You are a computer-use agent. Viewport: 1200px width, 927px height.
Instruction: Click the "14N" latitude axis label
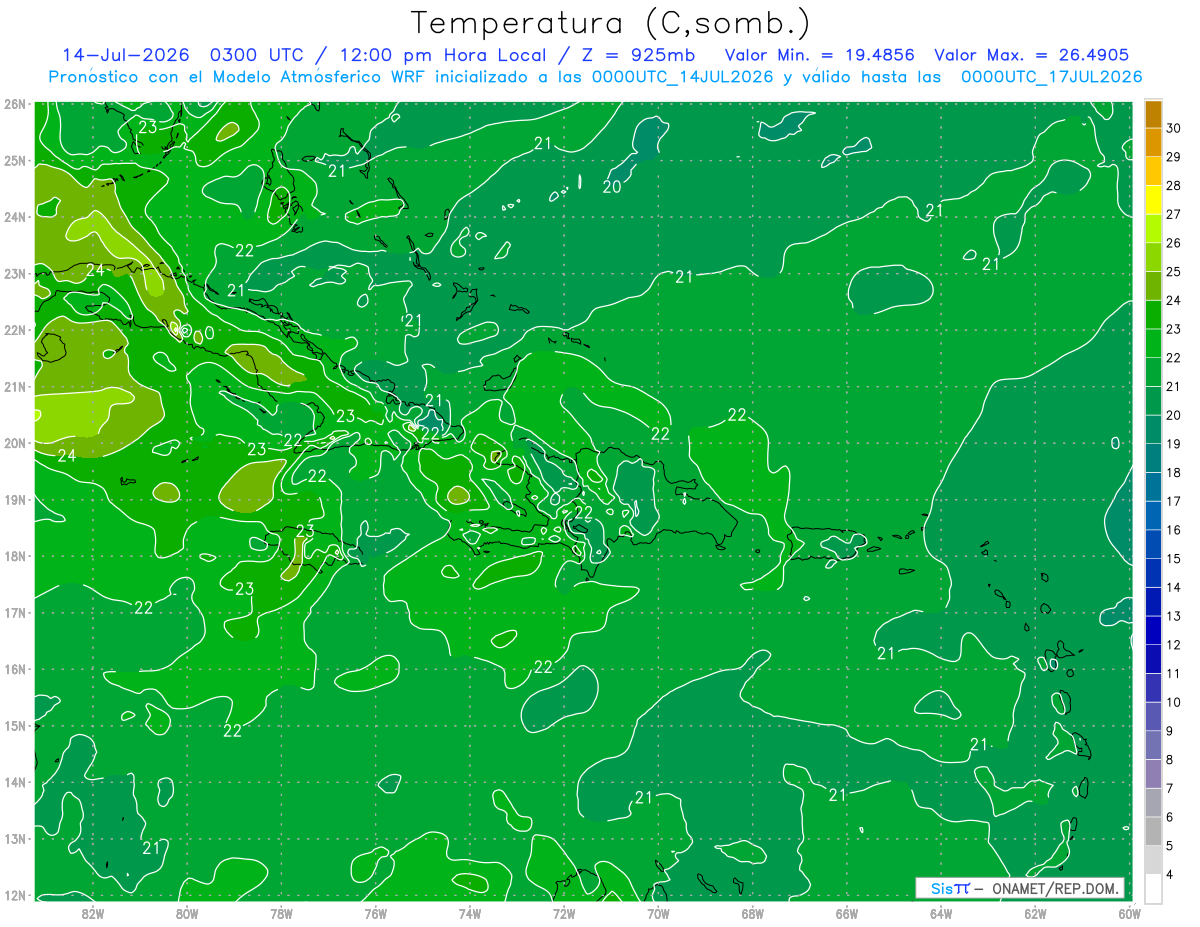(x=14, y=782)
